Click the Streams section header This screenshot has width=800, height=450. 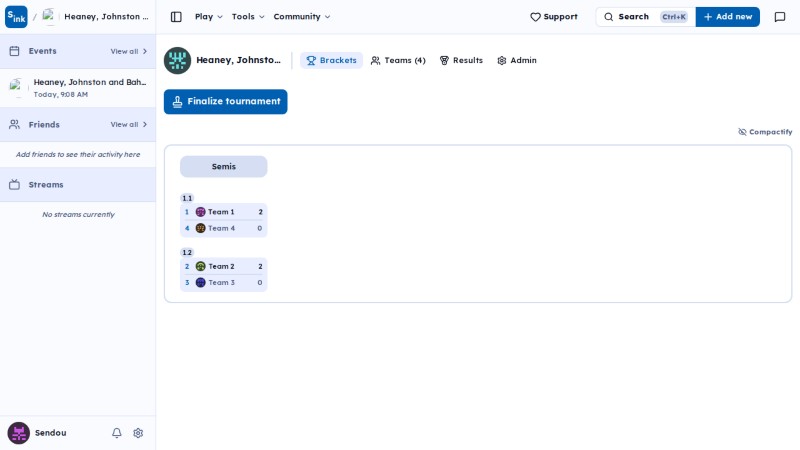coord(78,185)
